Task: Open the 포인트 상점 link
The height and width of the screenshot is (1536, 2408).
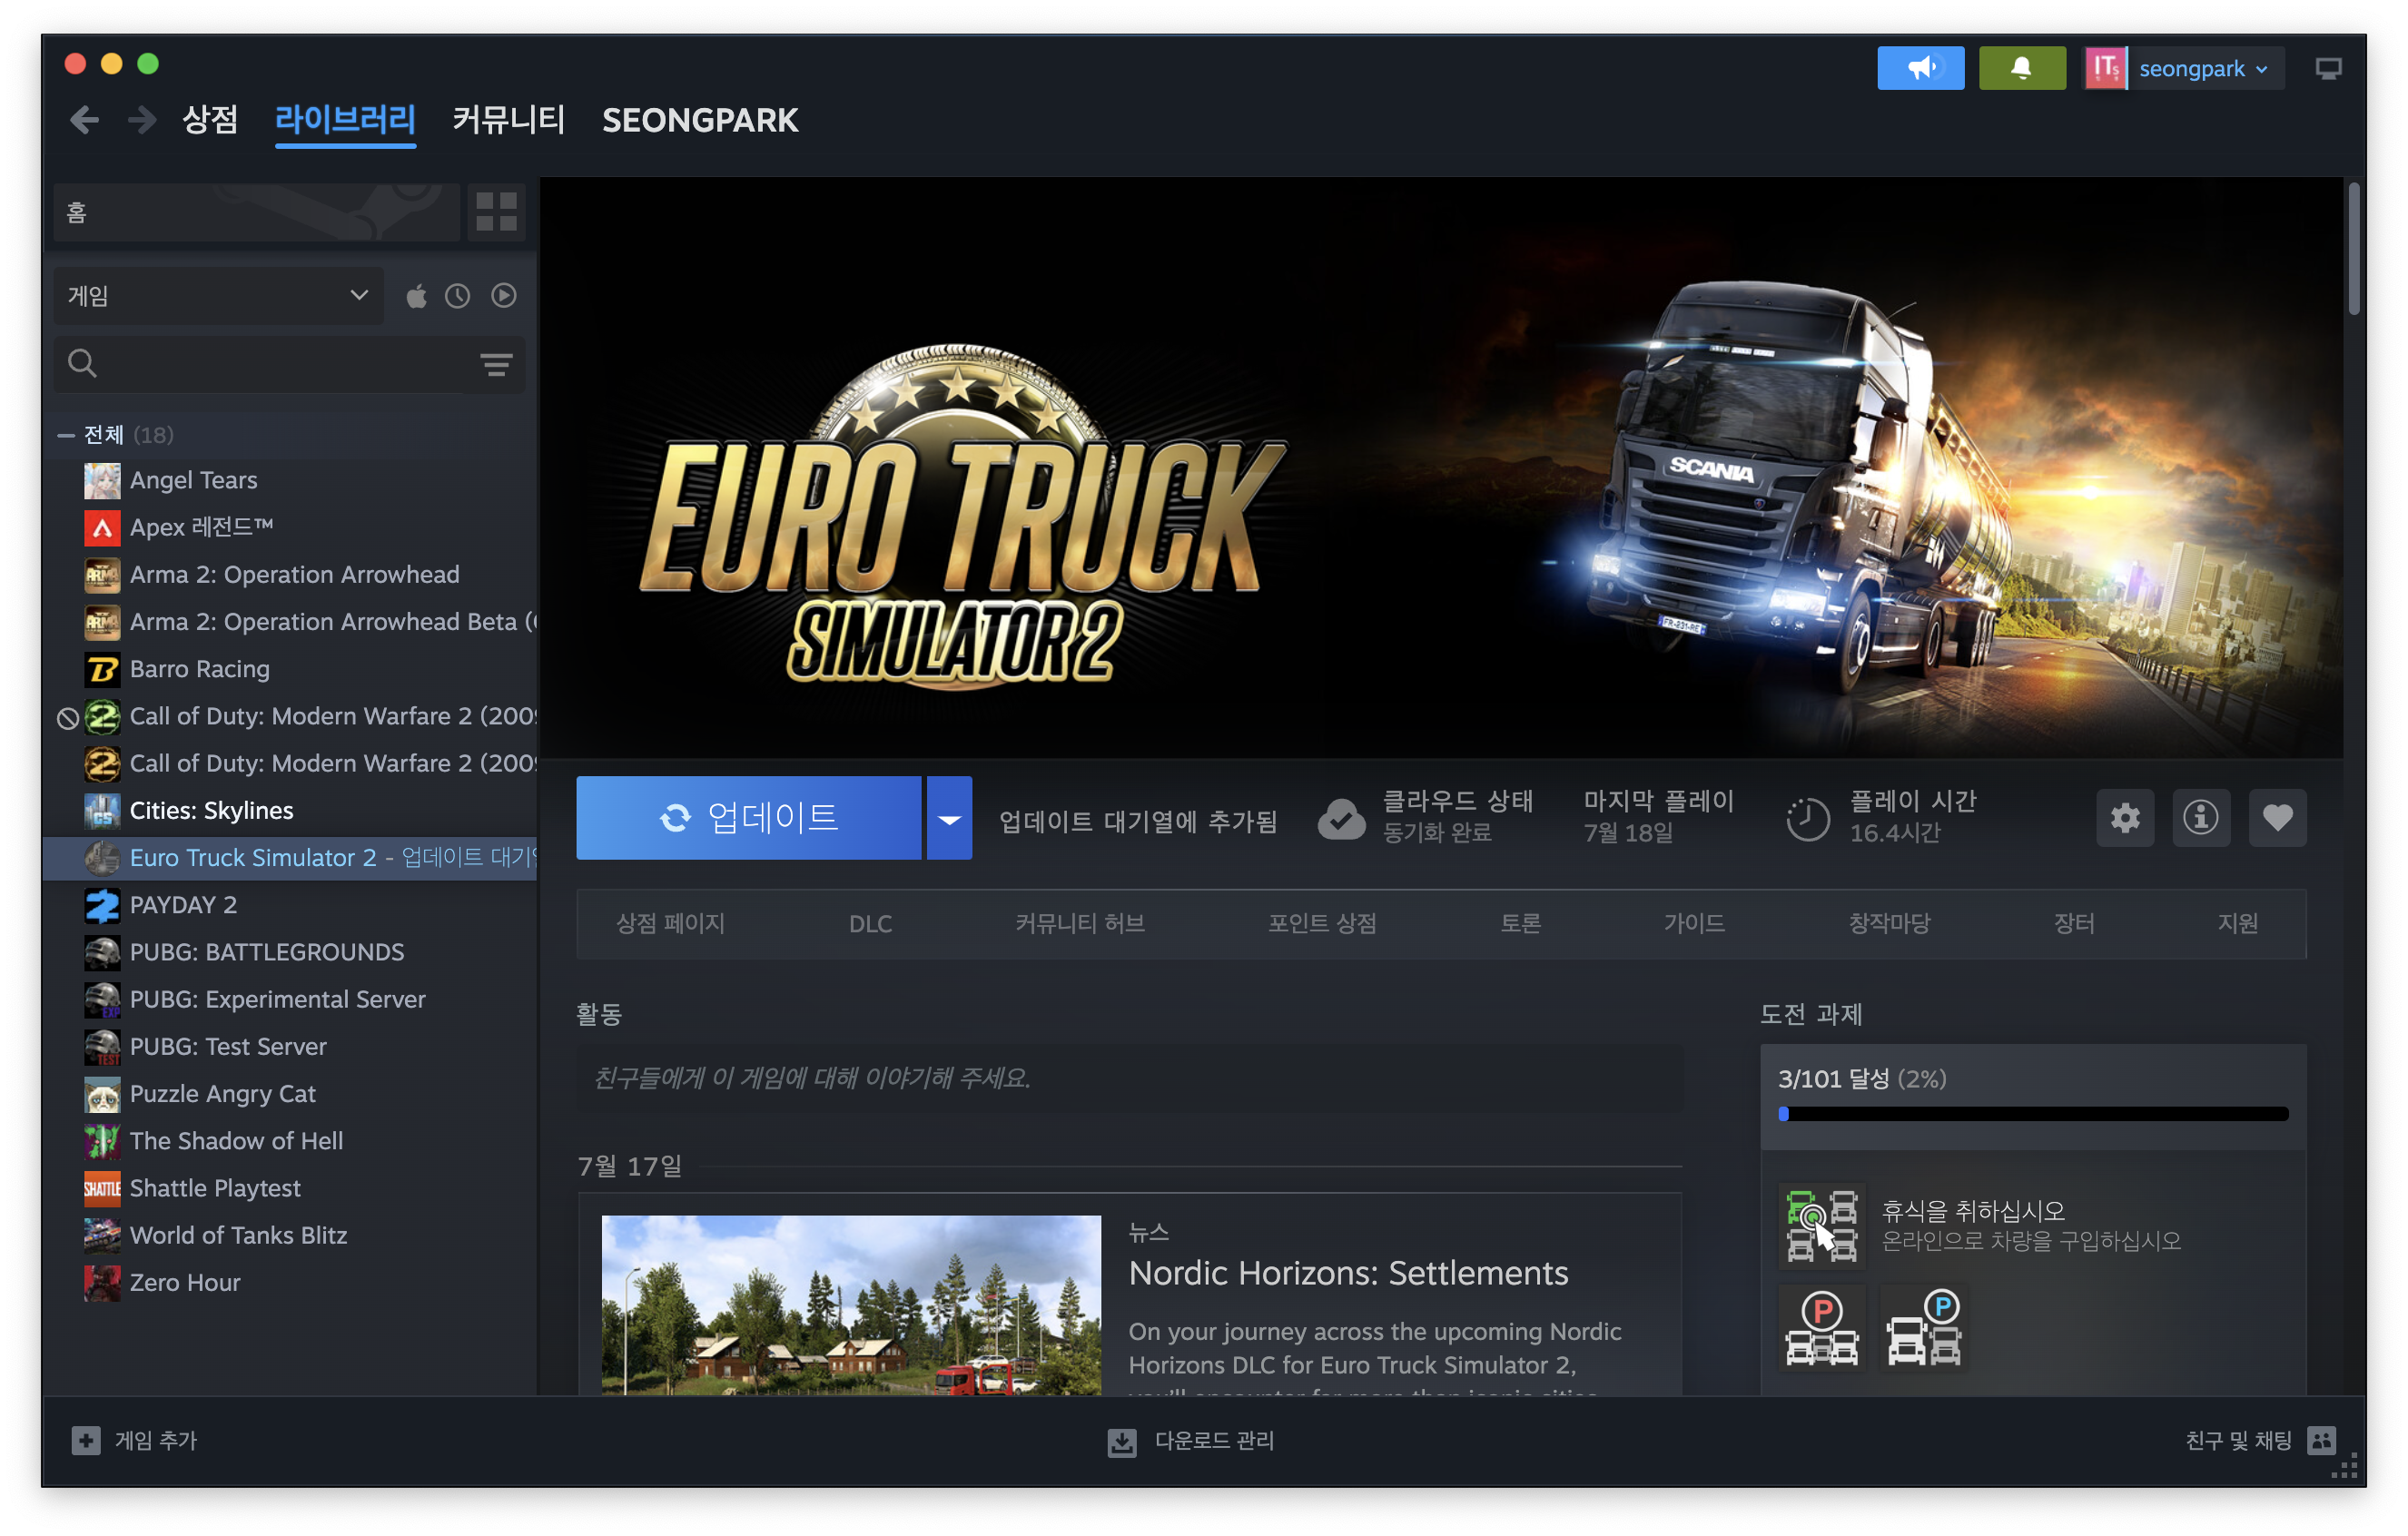Action: 1322,924
